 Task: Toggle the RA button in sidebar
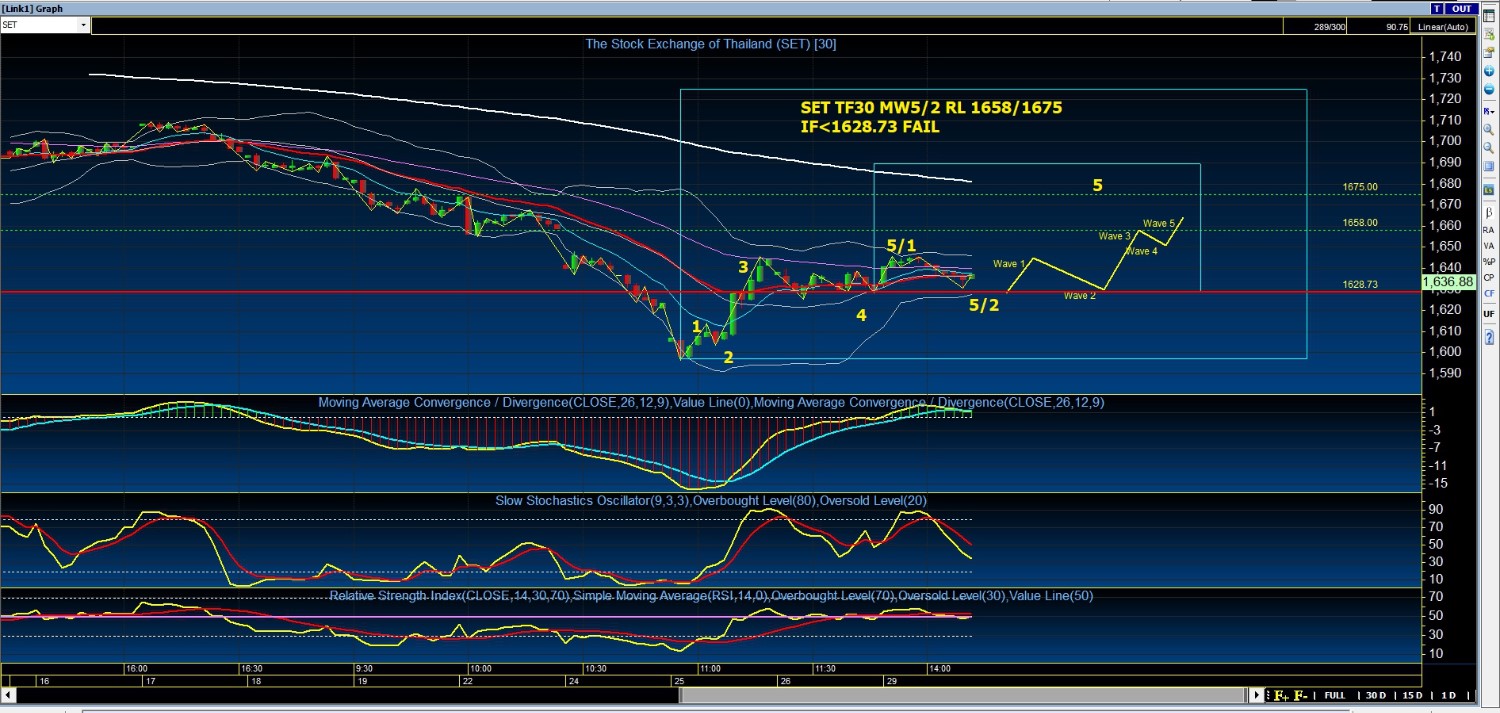point(1489,229)
